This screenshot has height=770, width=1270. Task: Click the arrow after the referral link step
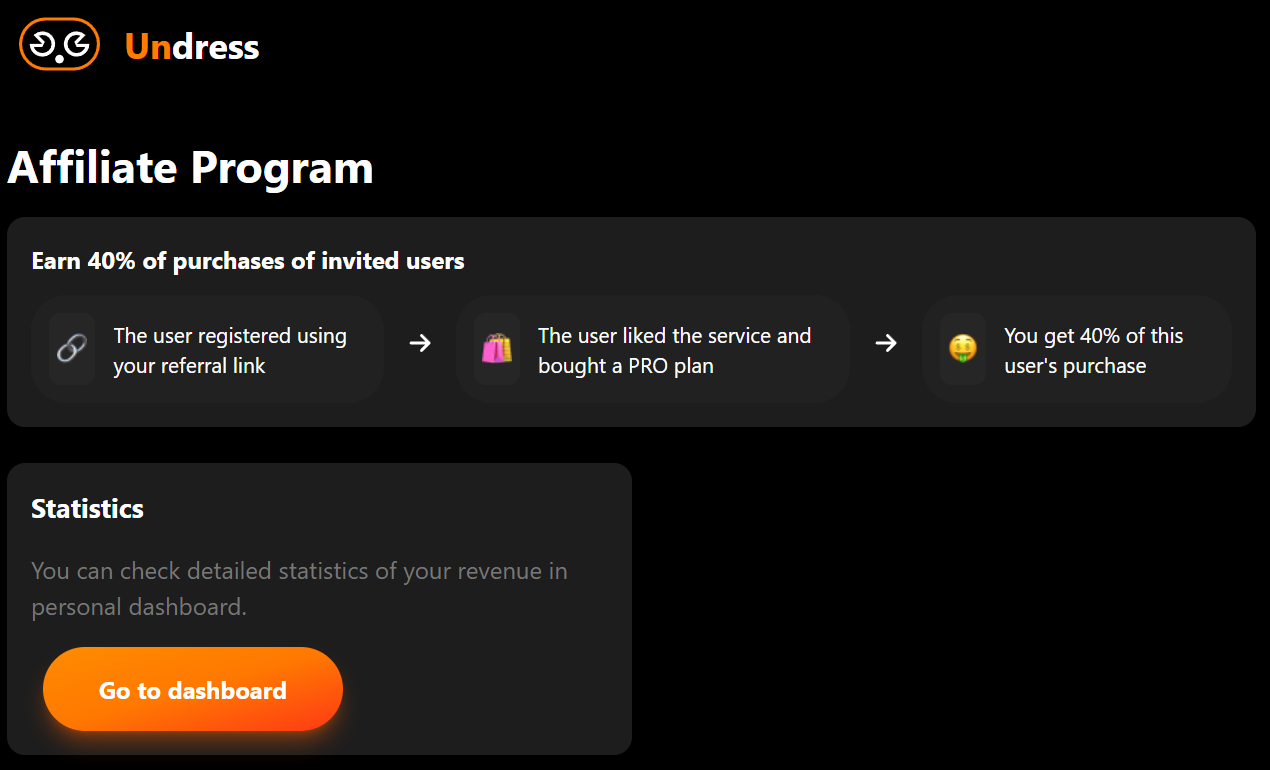tap(420, 343)
